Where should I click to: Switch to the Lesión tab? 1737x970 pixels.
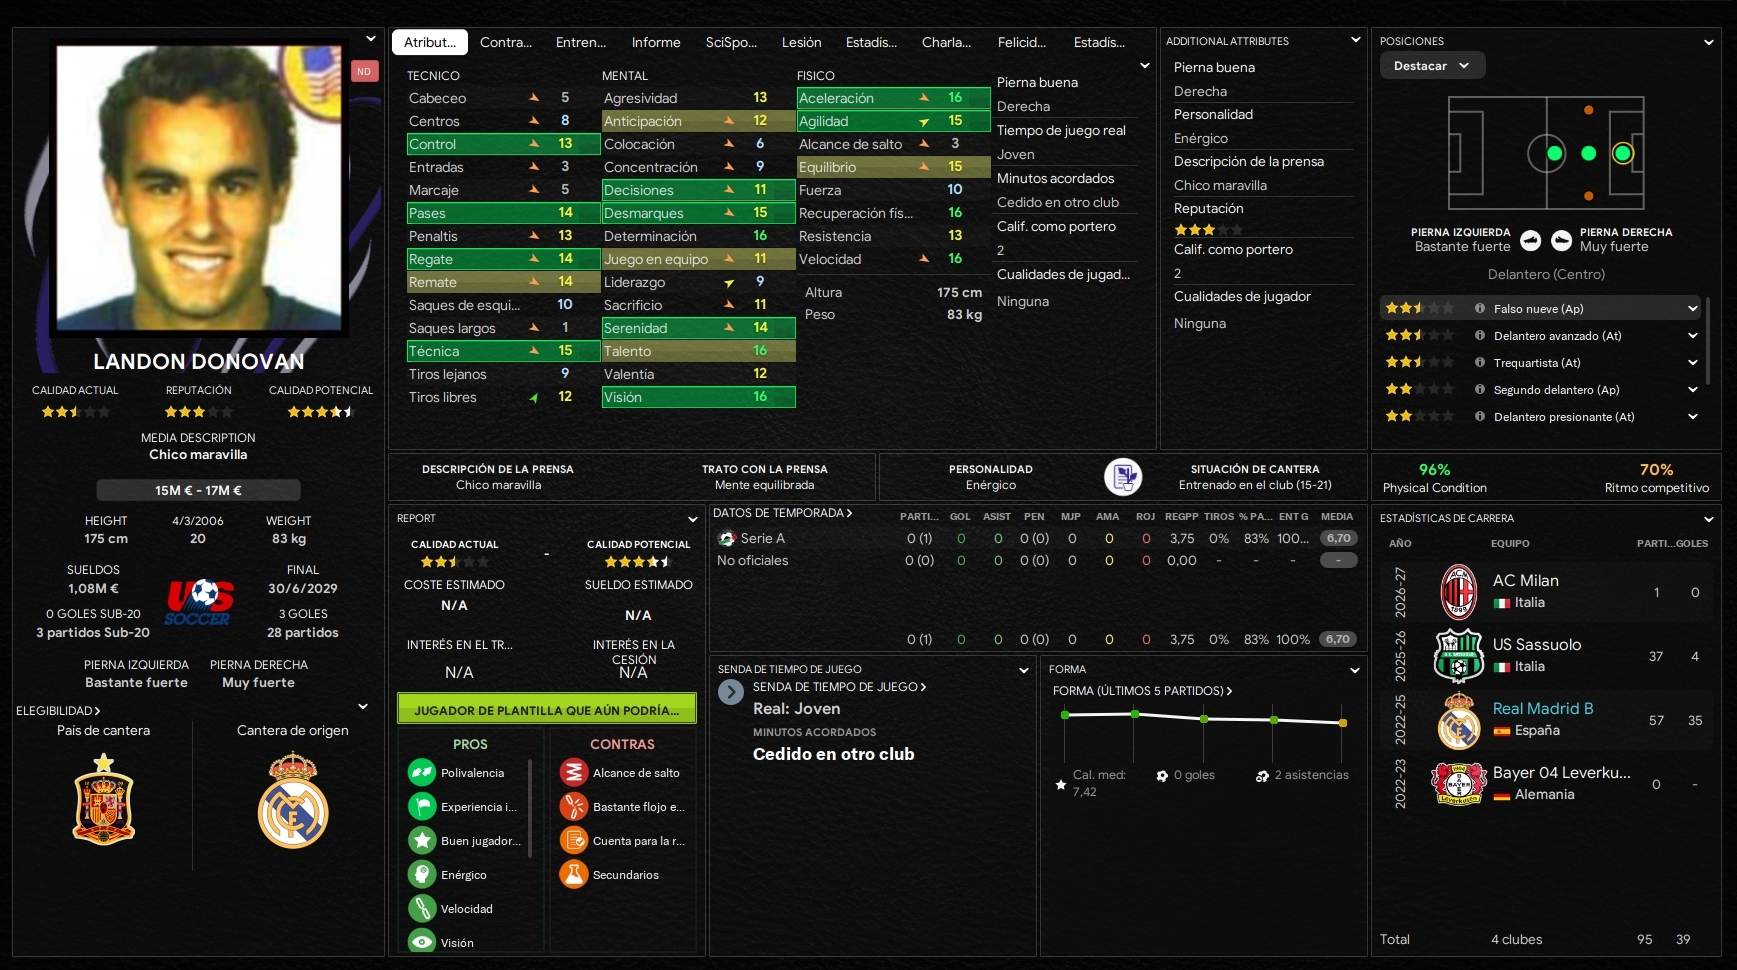(801, 42)
